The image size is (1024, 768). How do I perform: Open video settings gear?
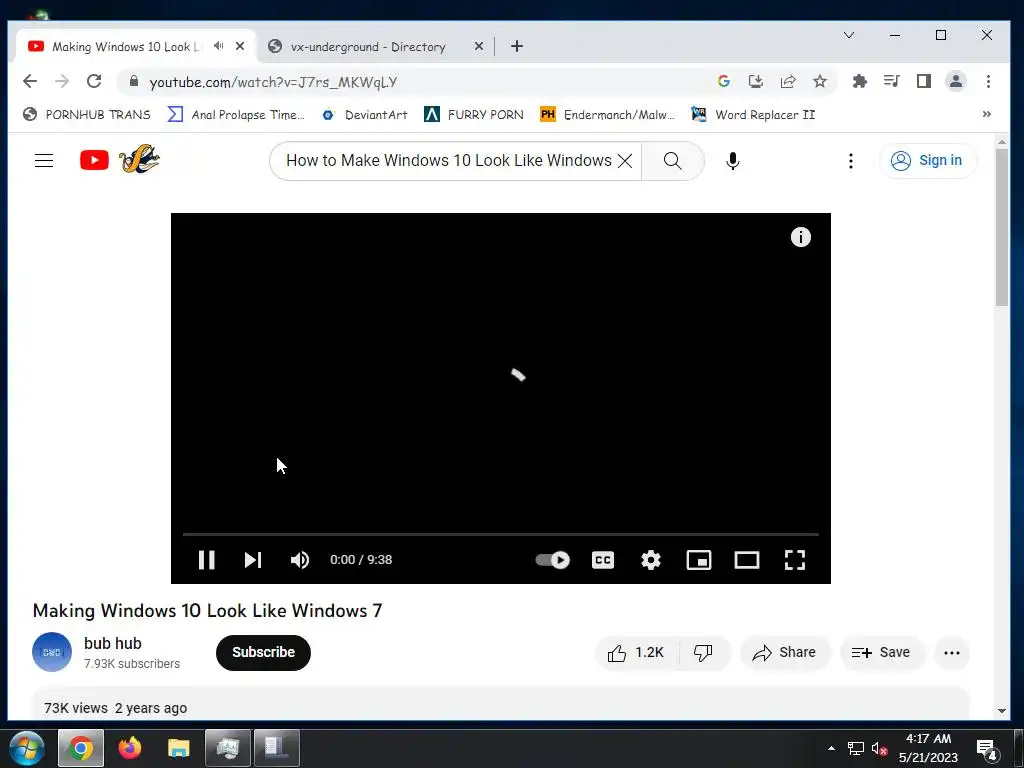point(650,560)
